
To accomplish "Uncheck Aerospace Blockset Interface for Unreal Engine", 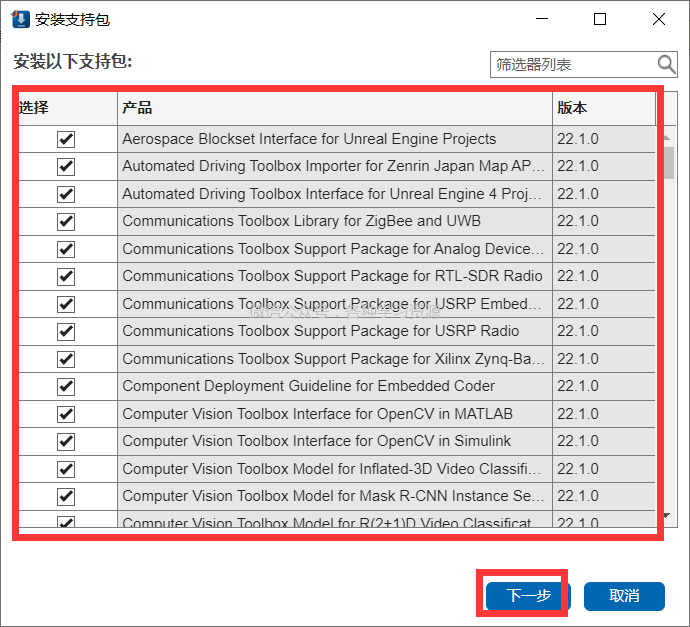I will (x=66, y=139).
